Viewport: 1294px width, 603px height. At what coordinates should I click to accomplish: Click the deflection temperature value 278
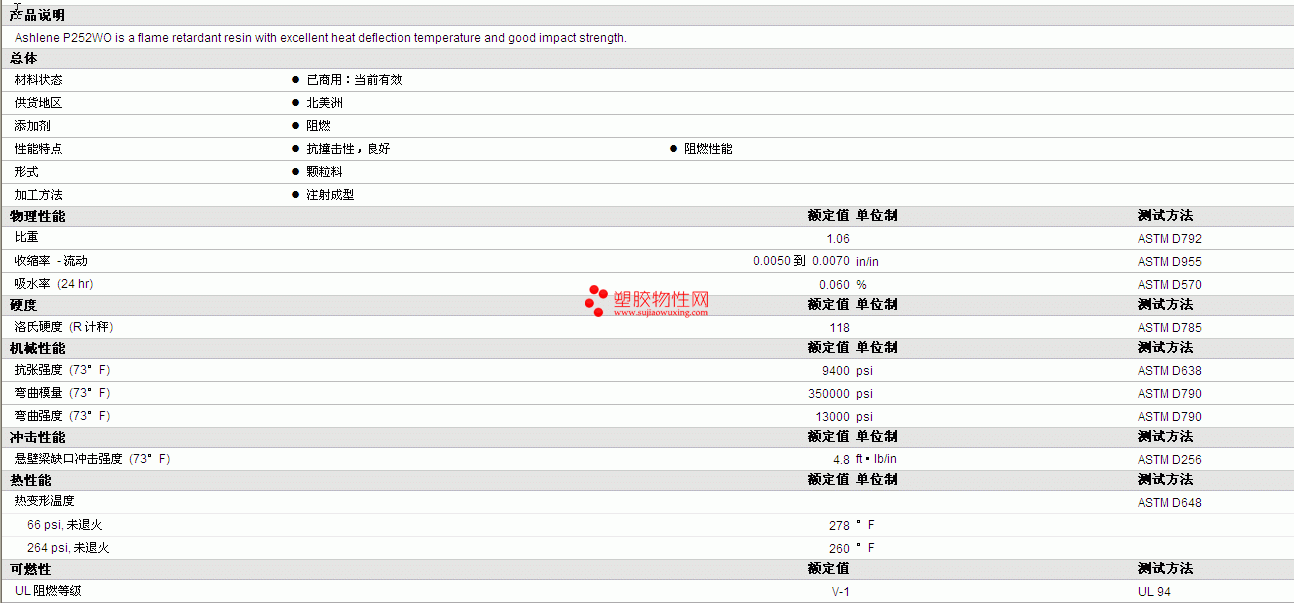[x=840, y=526]
